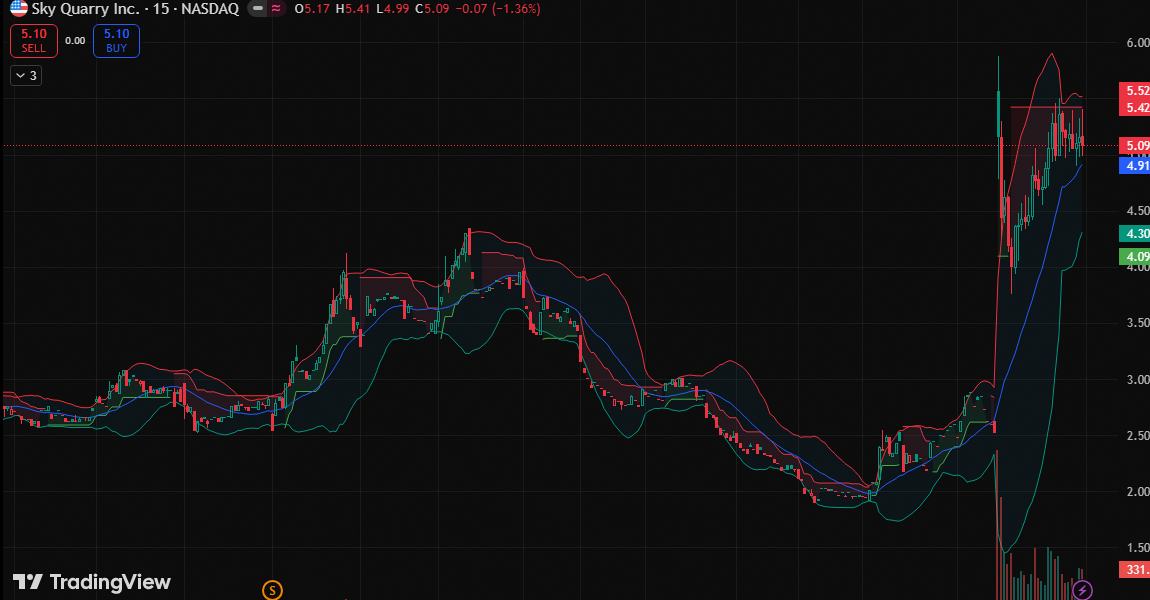The width and height of the screenshot is (1150, 600).
Task: Click the 0.00 spread value
Action: (75, 41)
